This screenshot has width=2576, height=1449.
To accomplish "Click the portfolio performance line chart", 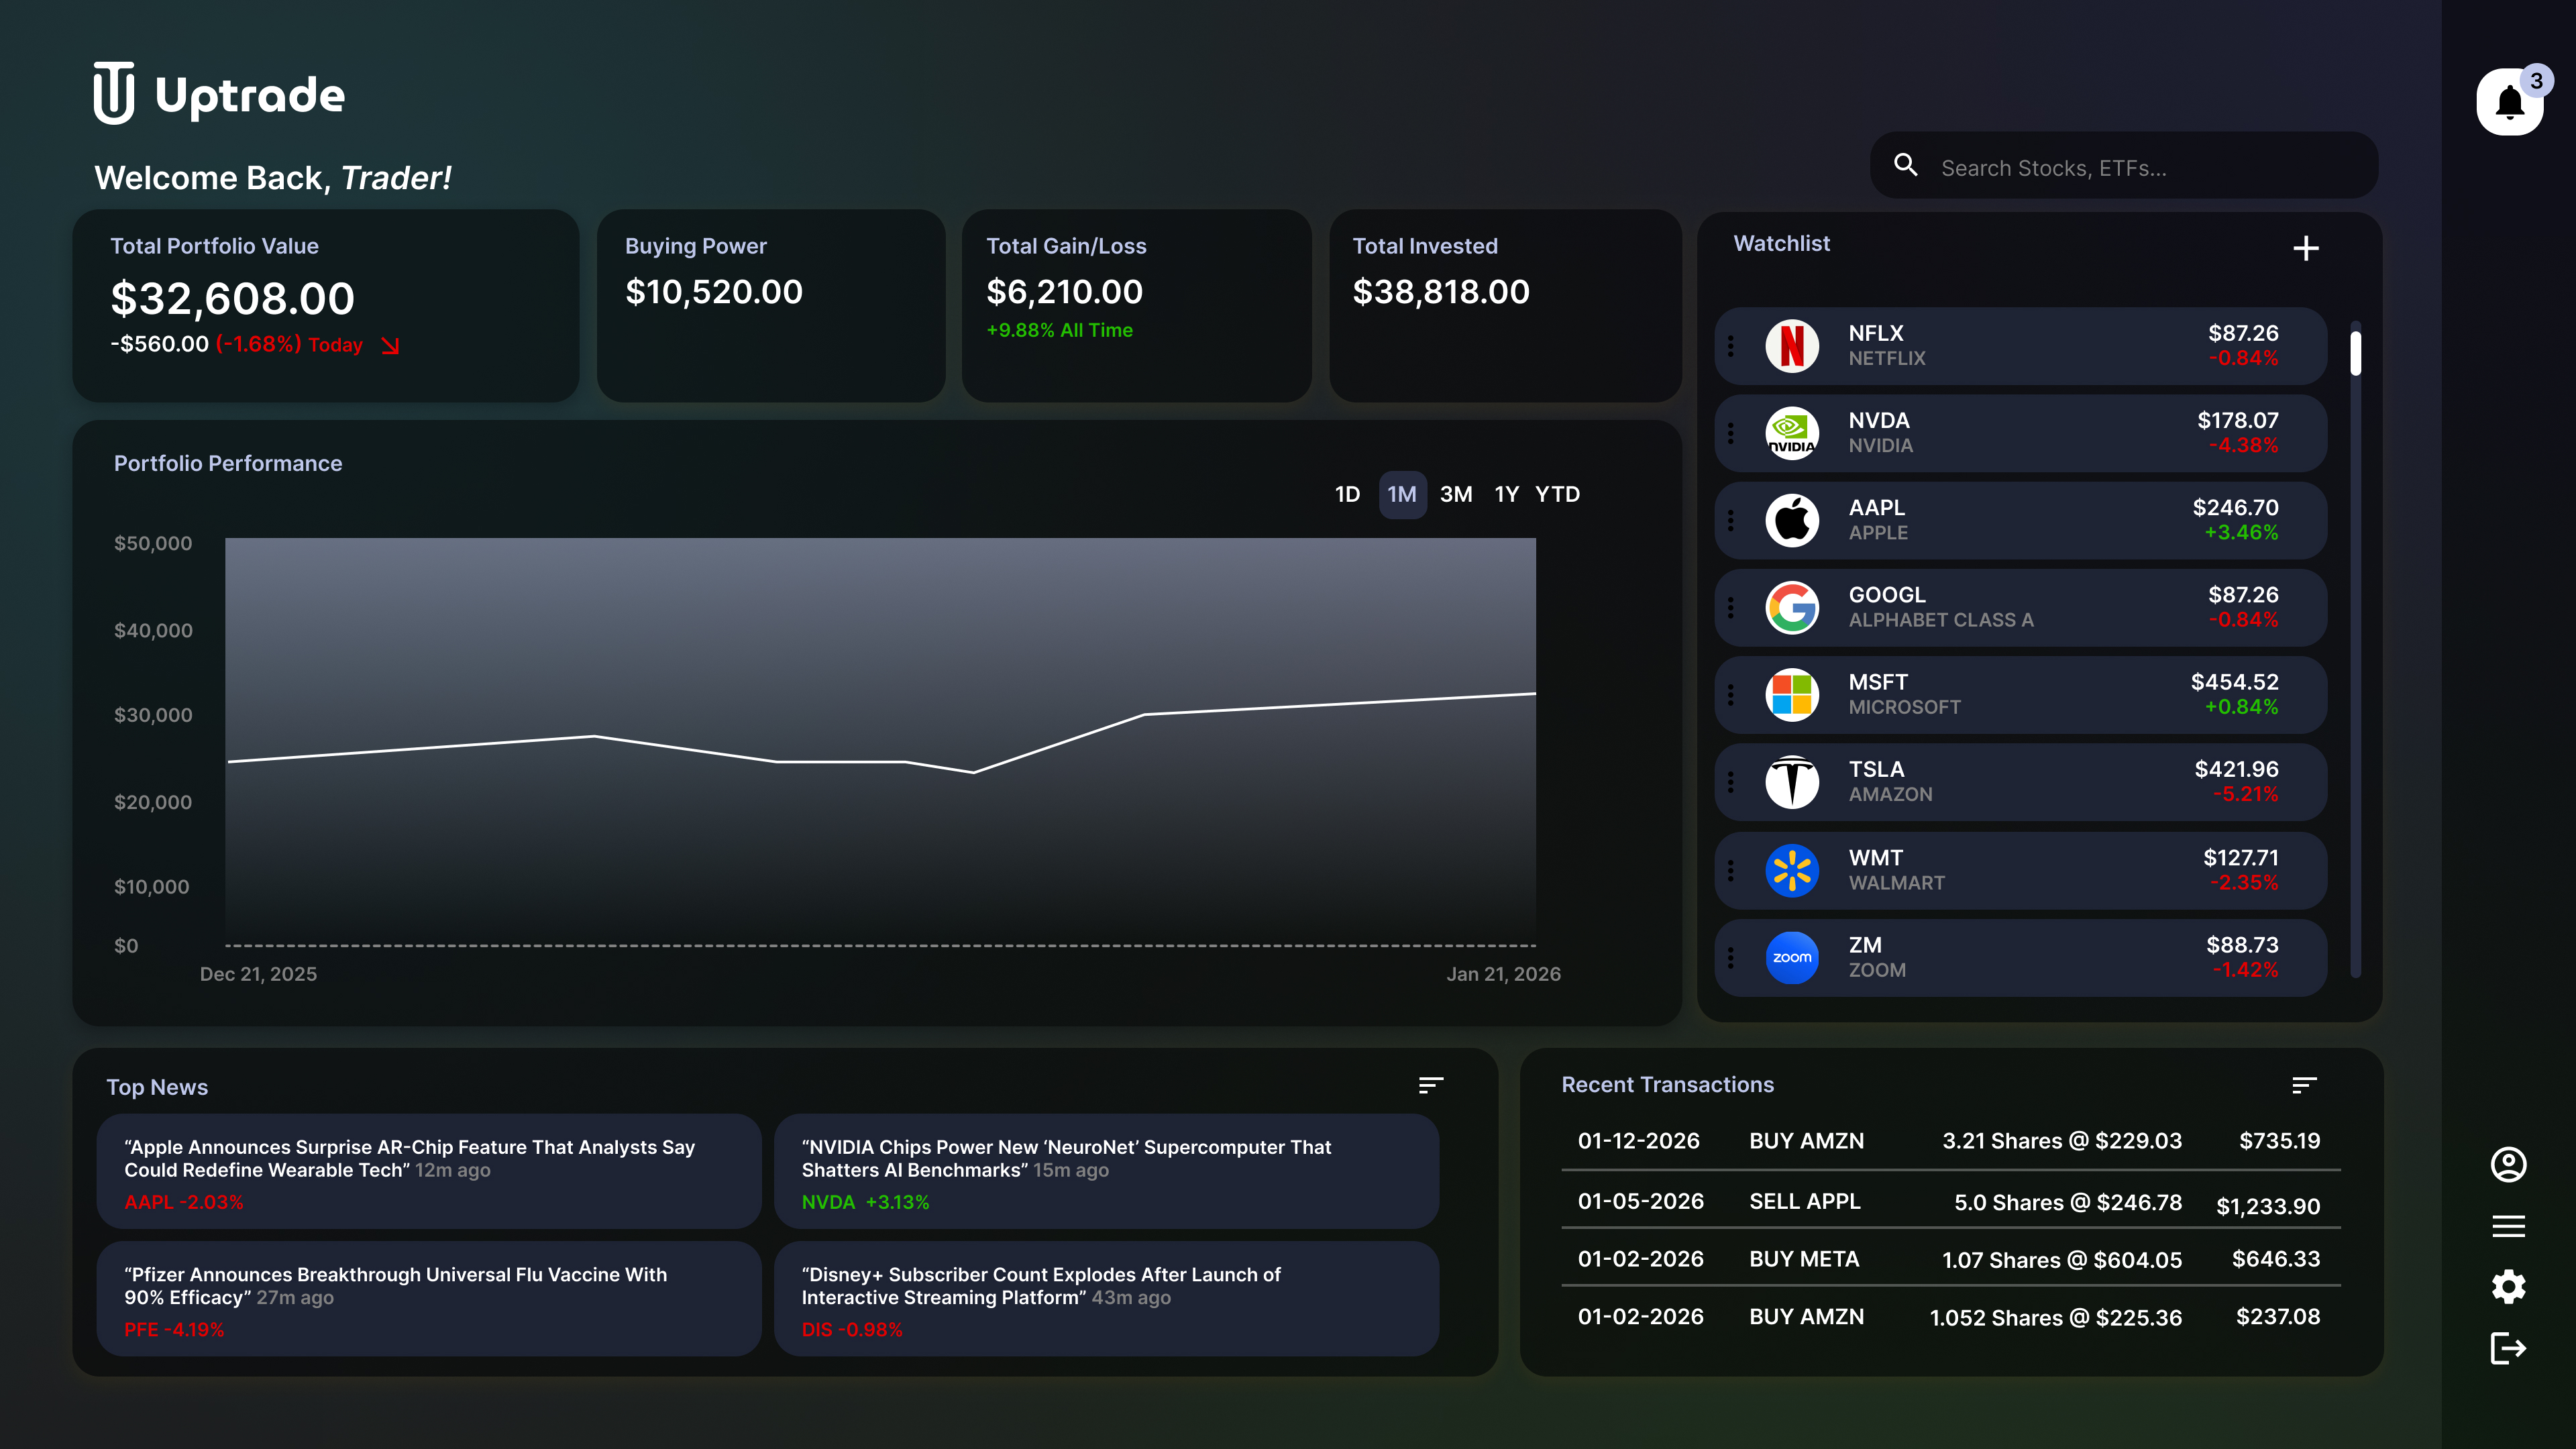I will [880, 742].
